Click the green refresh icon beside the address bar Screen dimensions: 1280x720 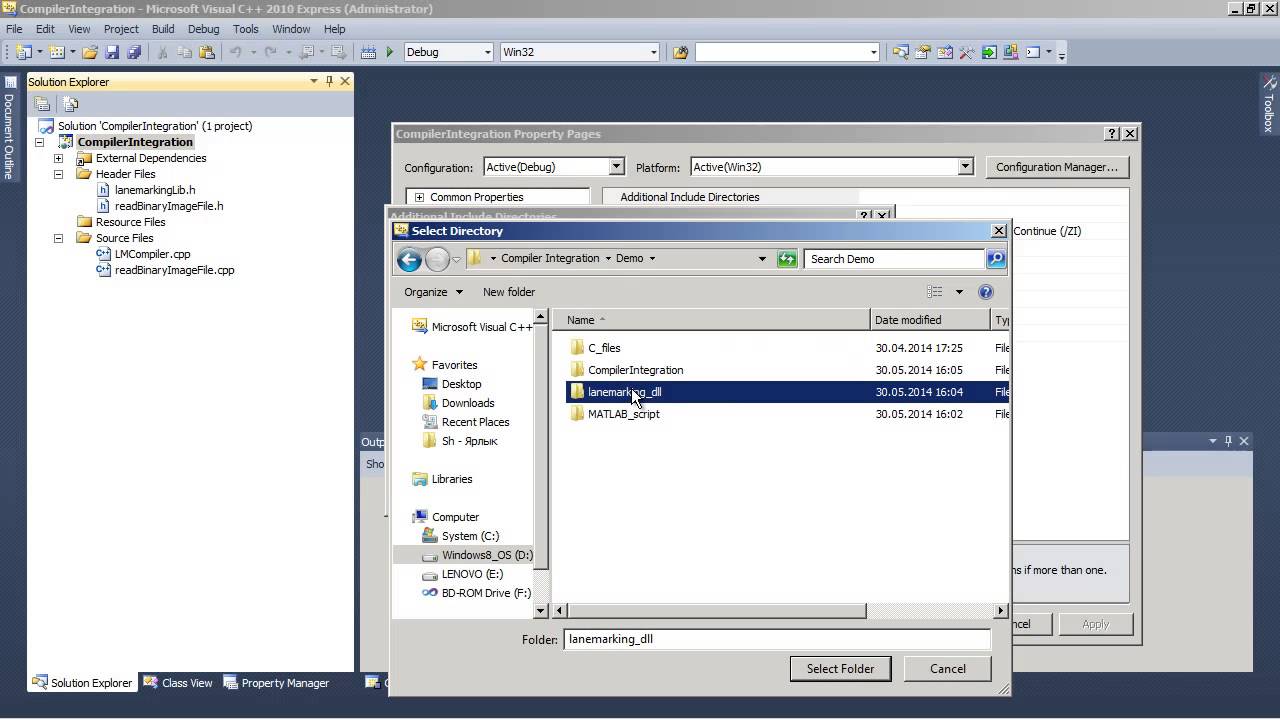pos(787,259)
